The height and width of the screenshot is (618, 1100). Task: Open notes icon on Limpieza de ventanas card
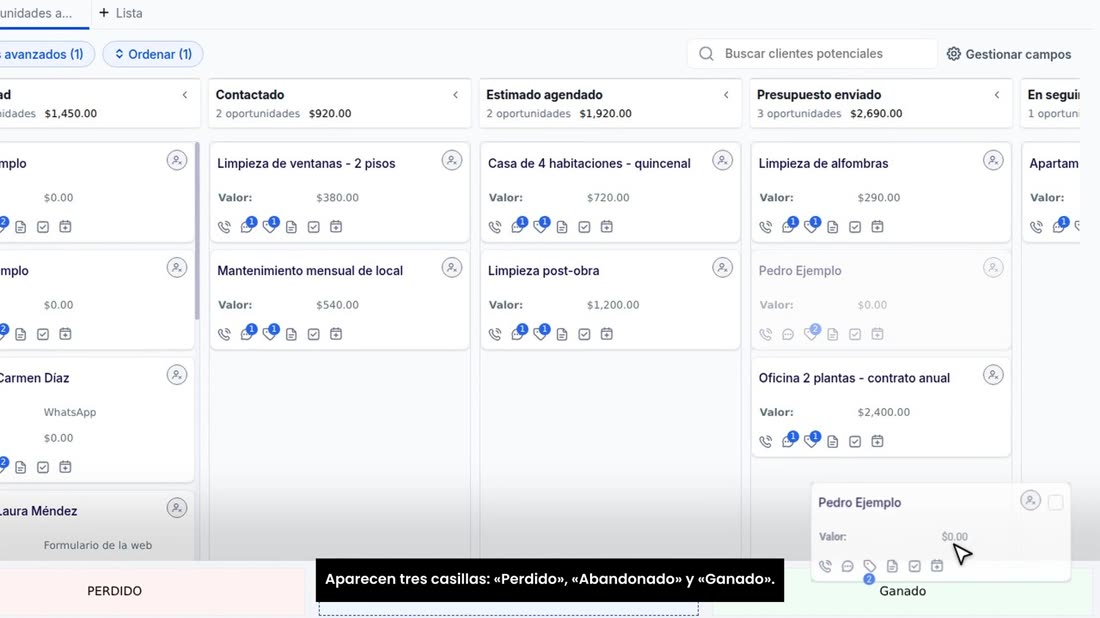point(291,227)
